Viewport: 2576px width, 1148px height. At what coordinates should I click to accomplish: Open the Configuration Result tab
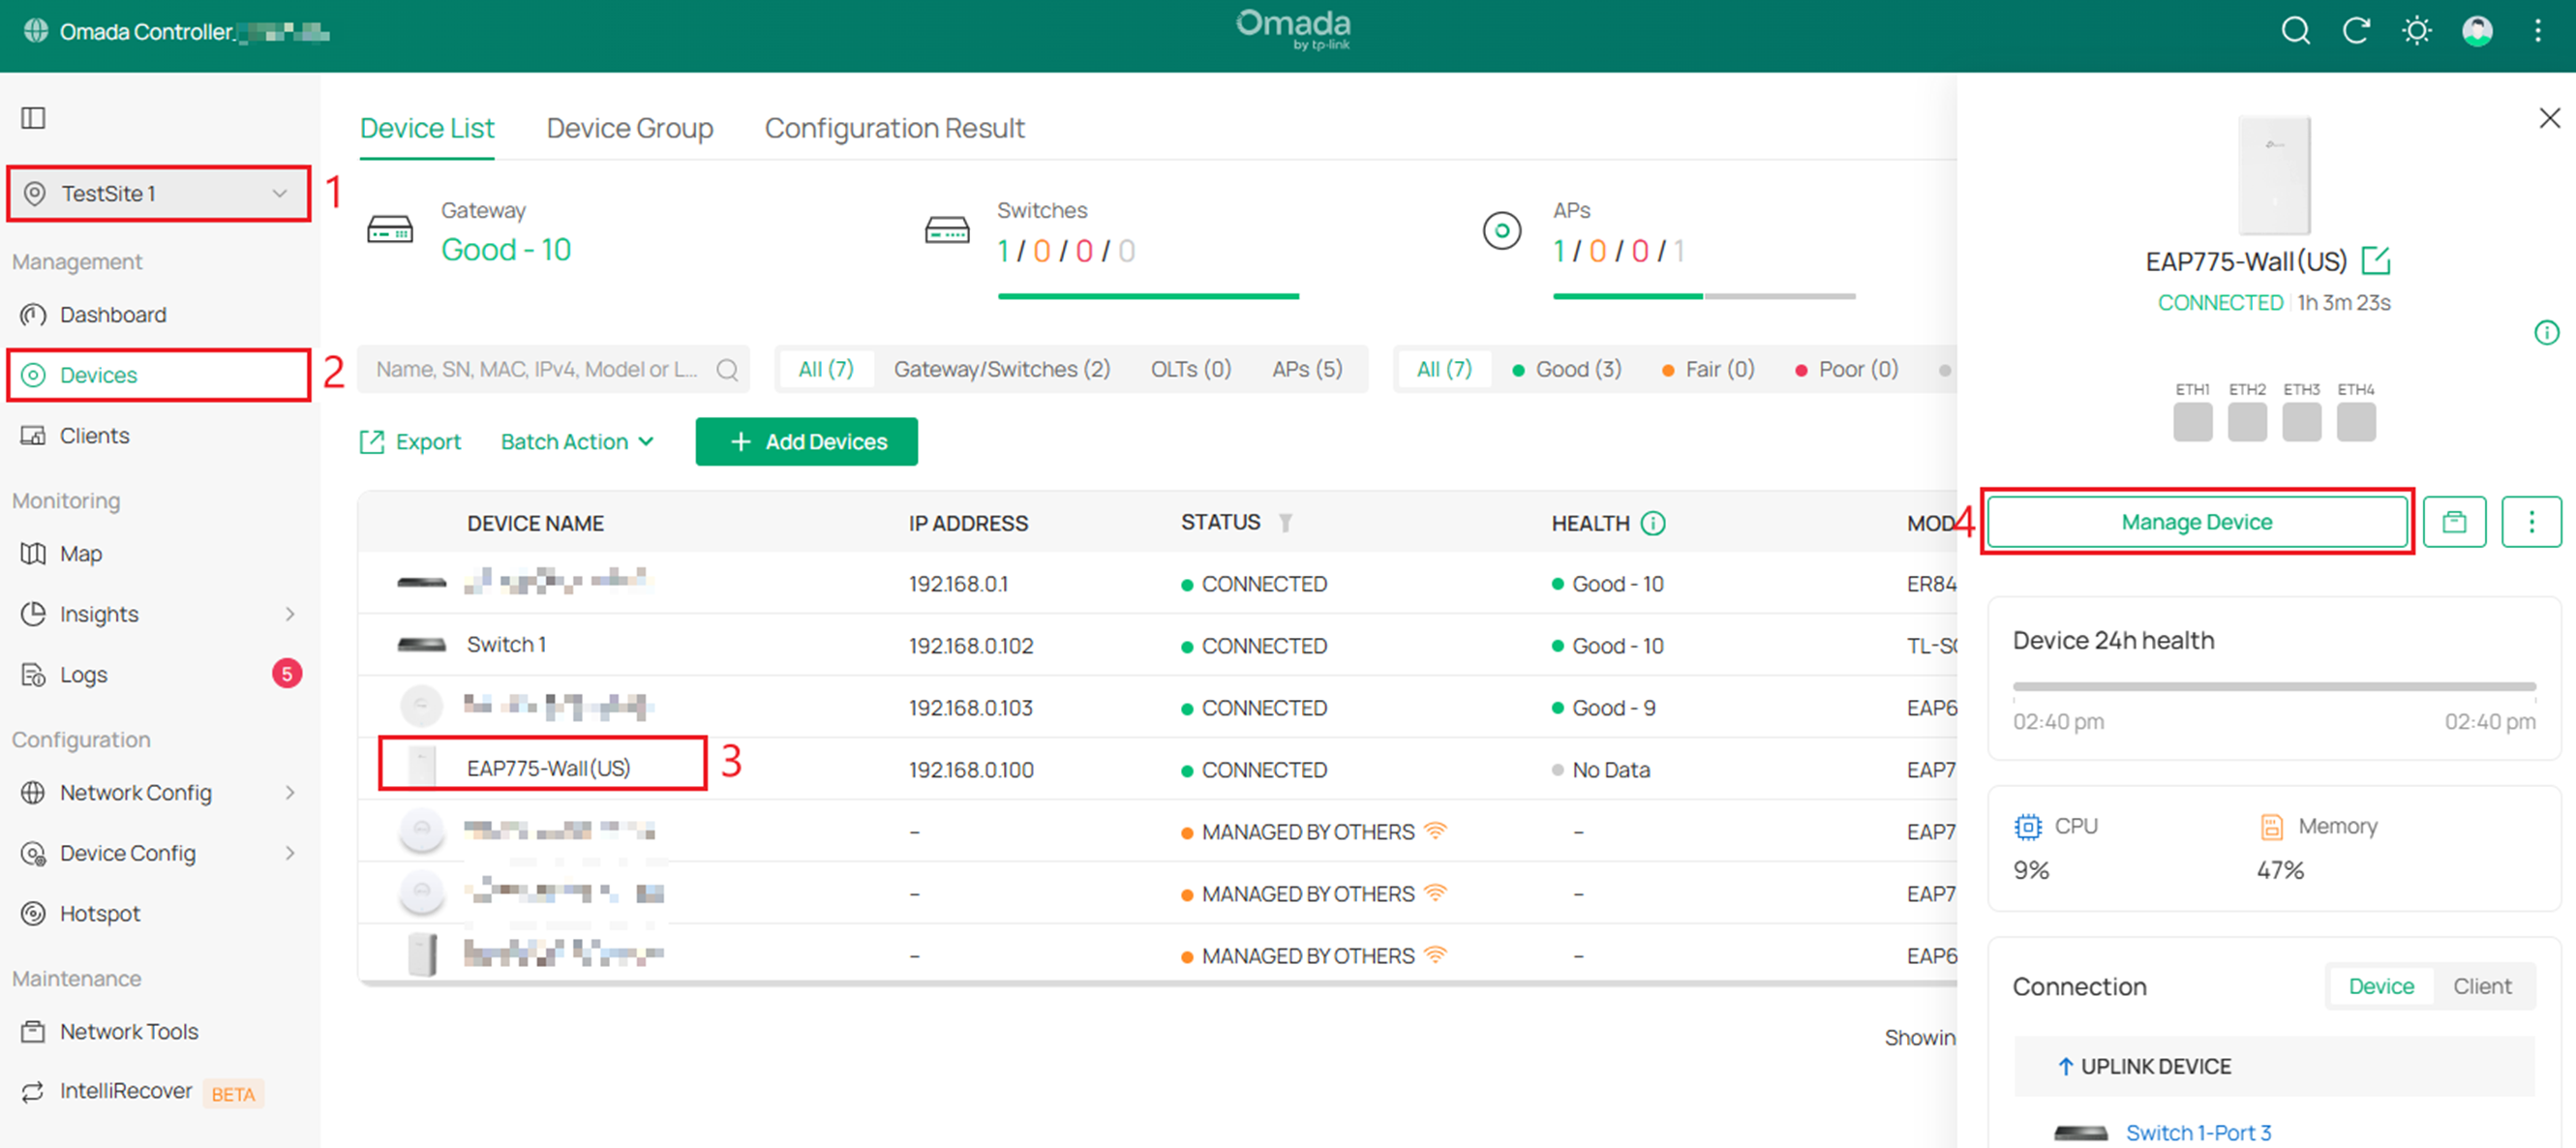(894, 129)
